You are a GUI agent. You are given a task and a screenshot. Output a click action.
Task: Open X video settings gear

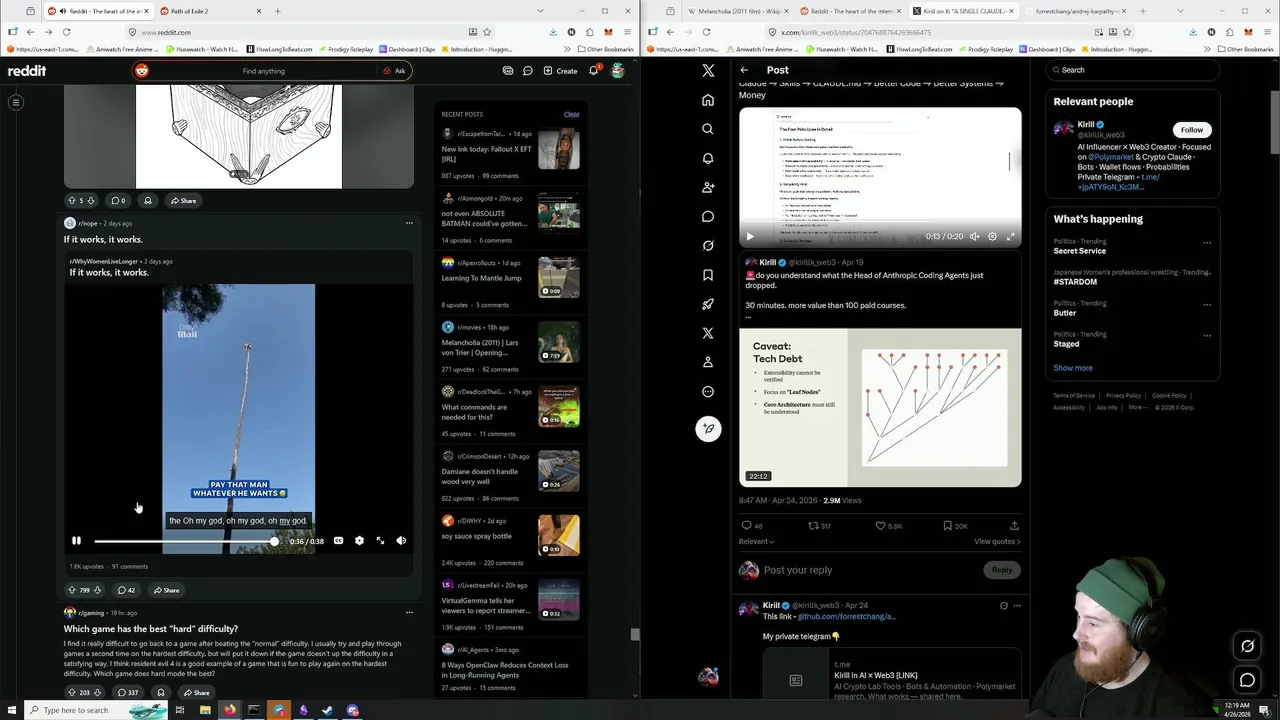(992, 237)
